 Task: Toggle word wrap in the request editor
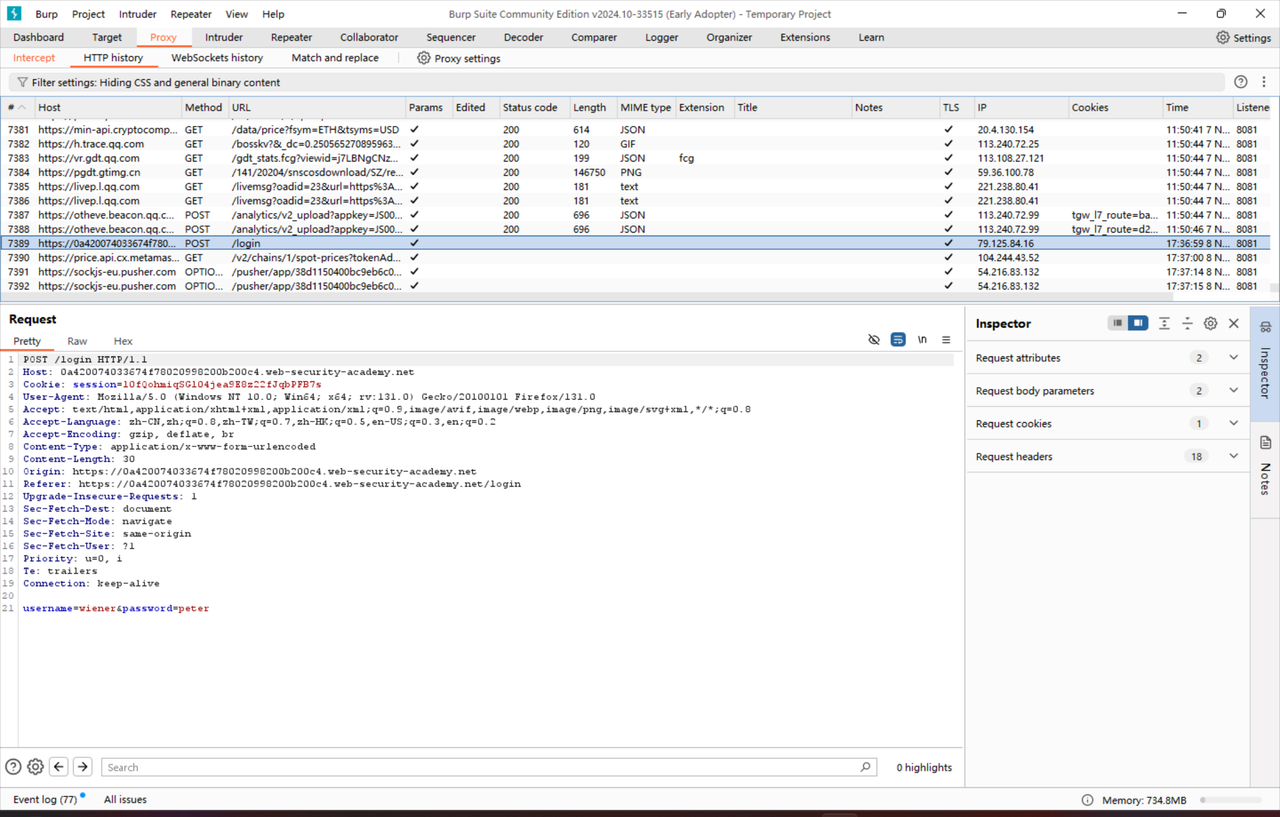click(898, 340)
